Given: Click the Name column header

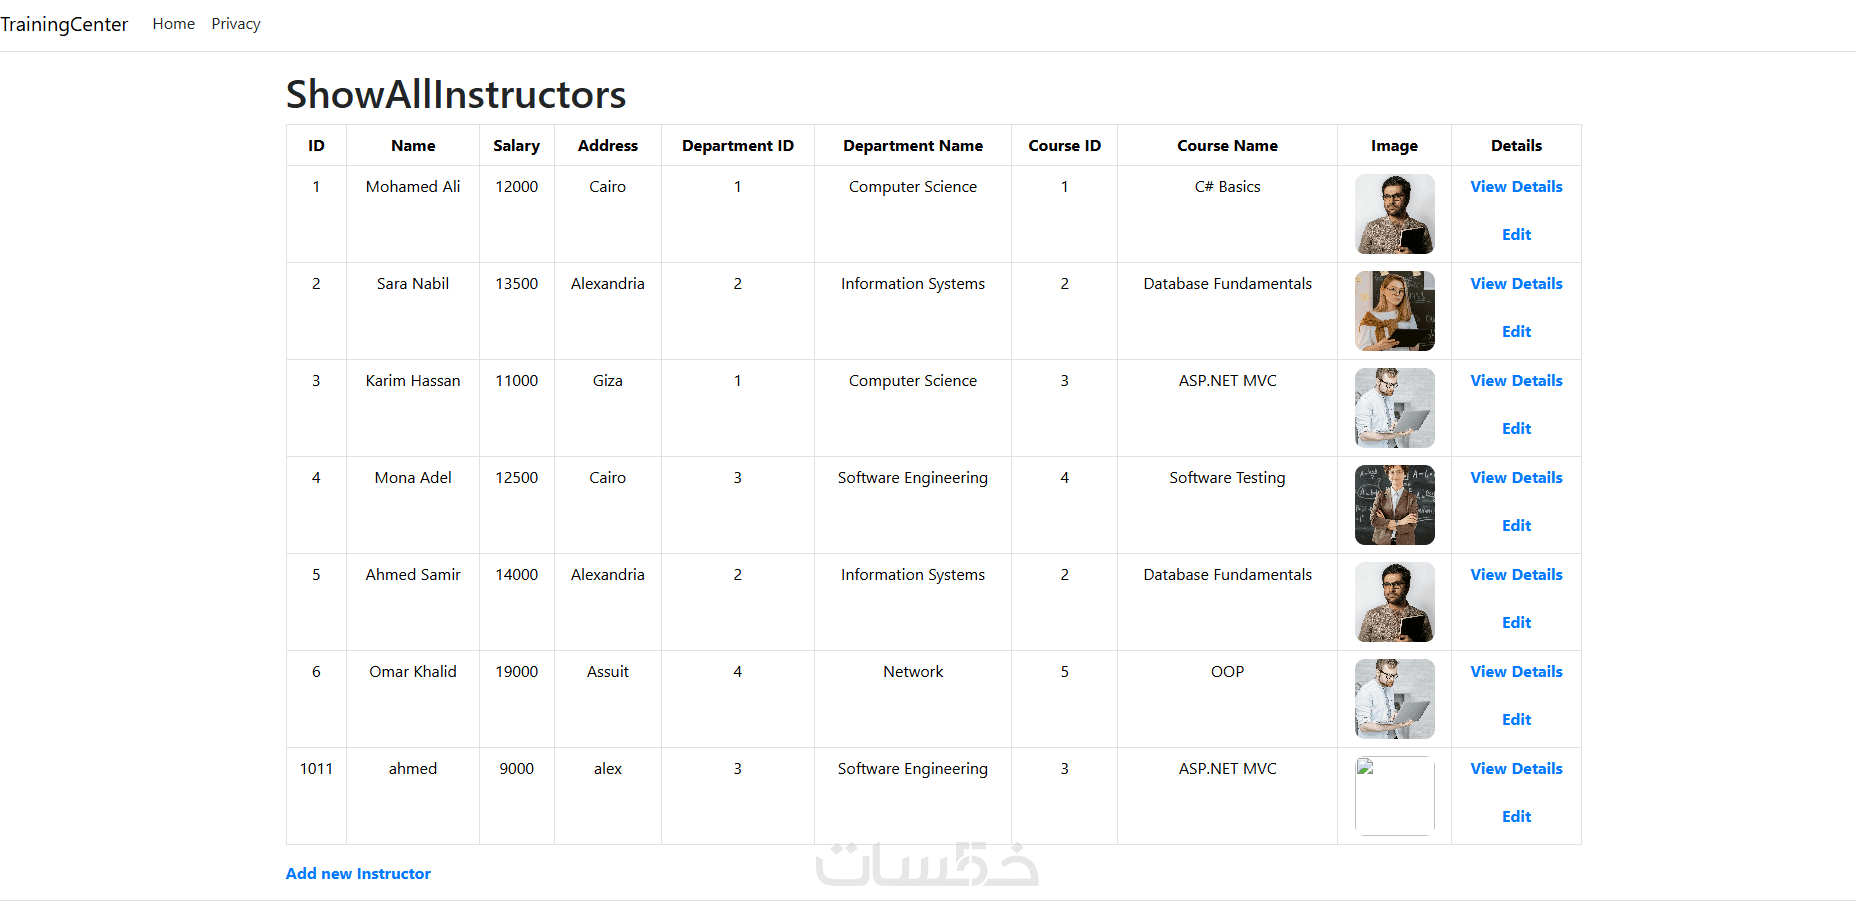Looking at the screenshot, I should (413, 146).
